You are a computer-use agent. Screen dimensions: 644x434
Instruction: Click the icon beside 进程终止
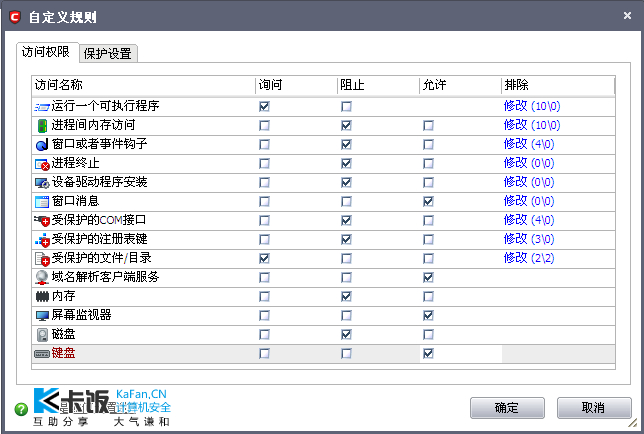pos(42,164)
